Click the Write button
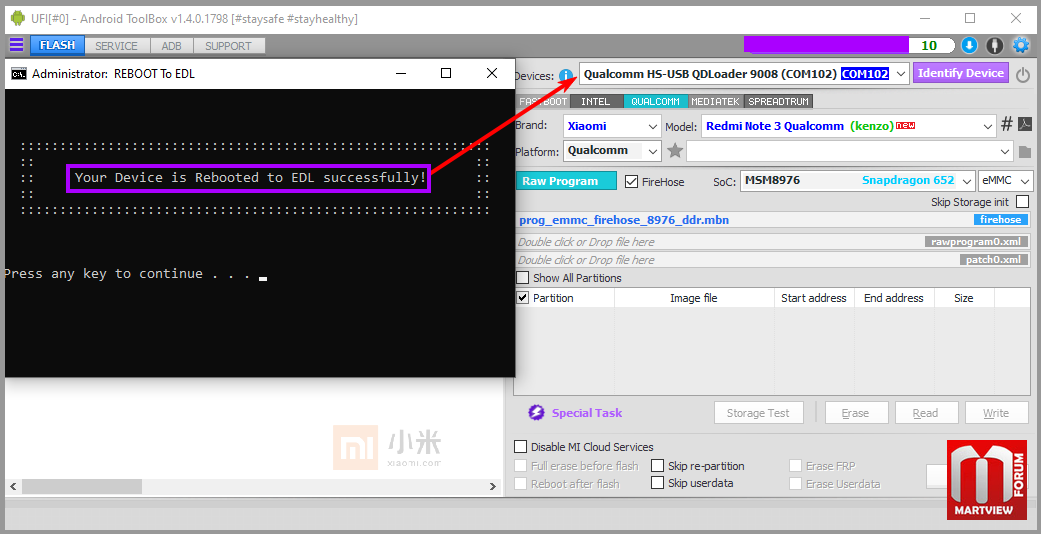1041x534 pixels. (x=996, y=412)
